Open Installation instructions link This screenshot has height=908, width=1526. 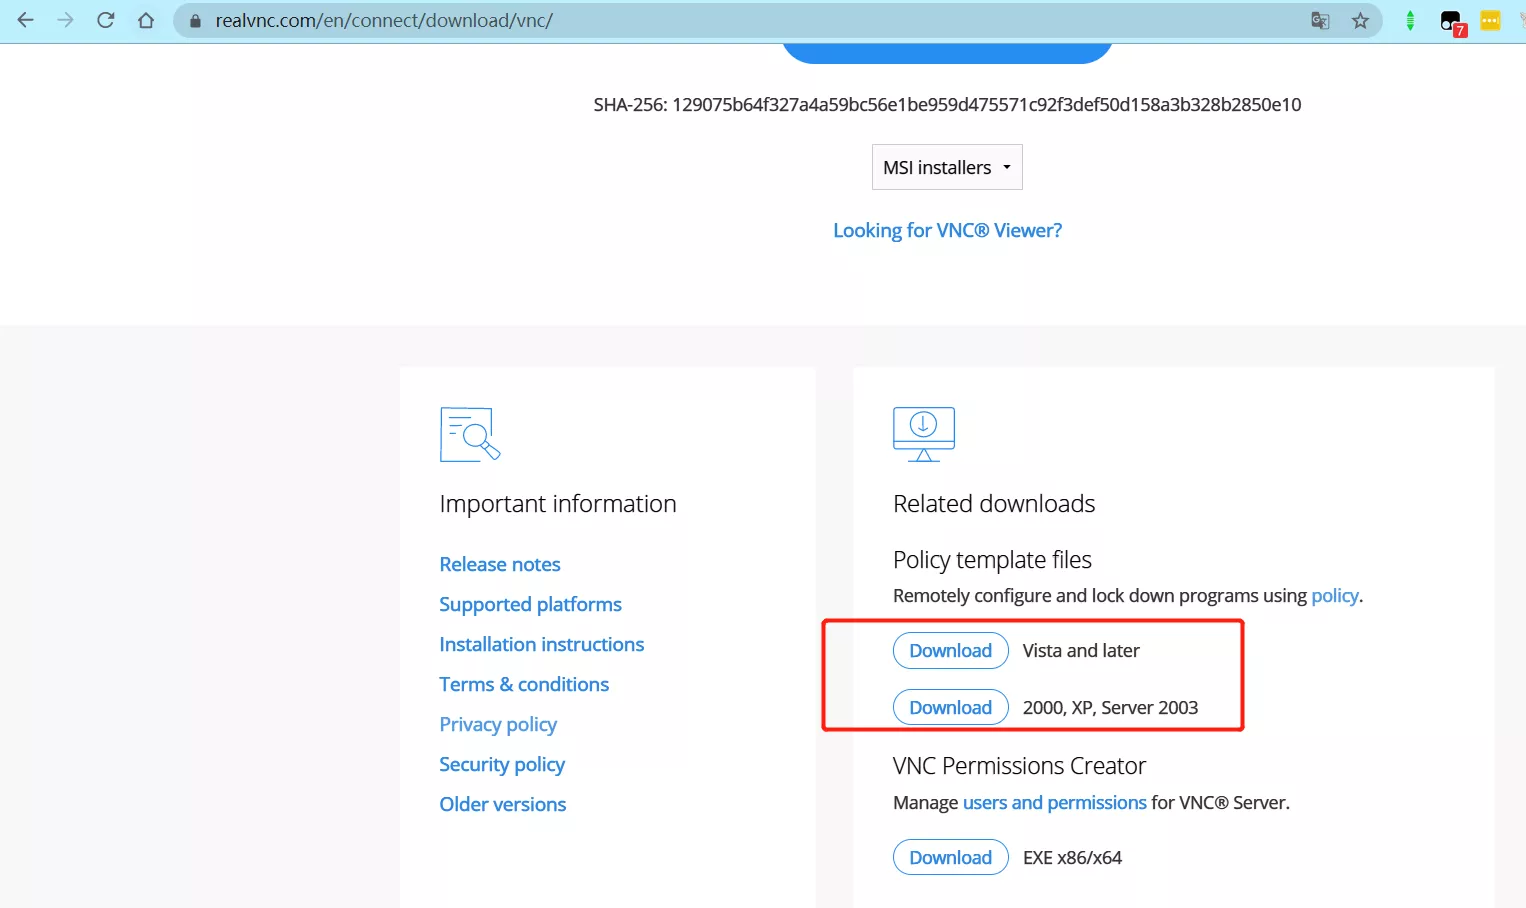click(541, 644)
